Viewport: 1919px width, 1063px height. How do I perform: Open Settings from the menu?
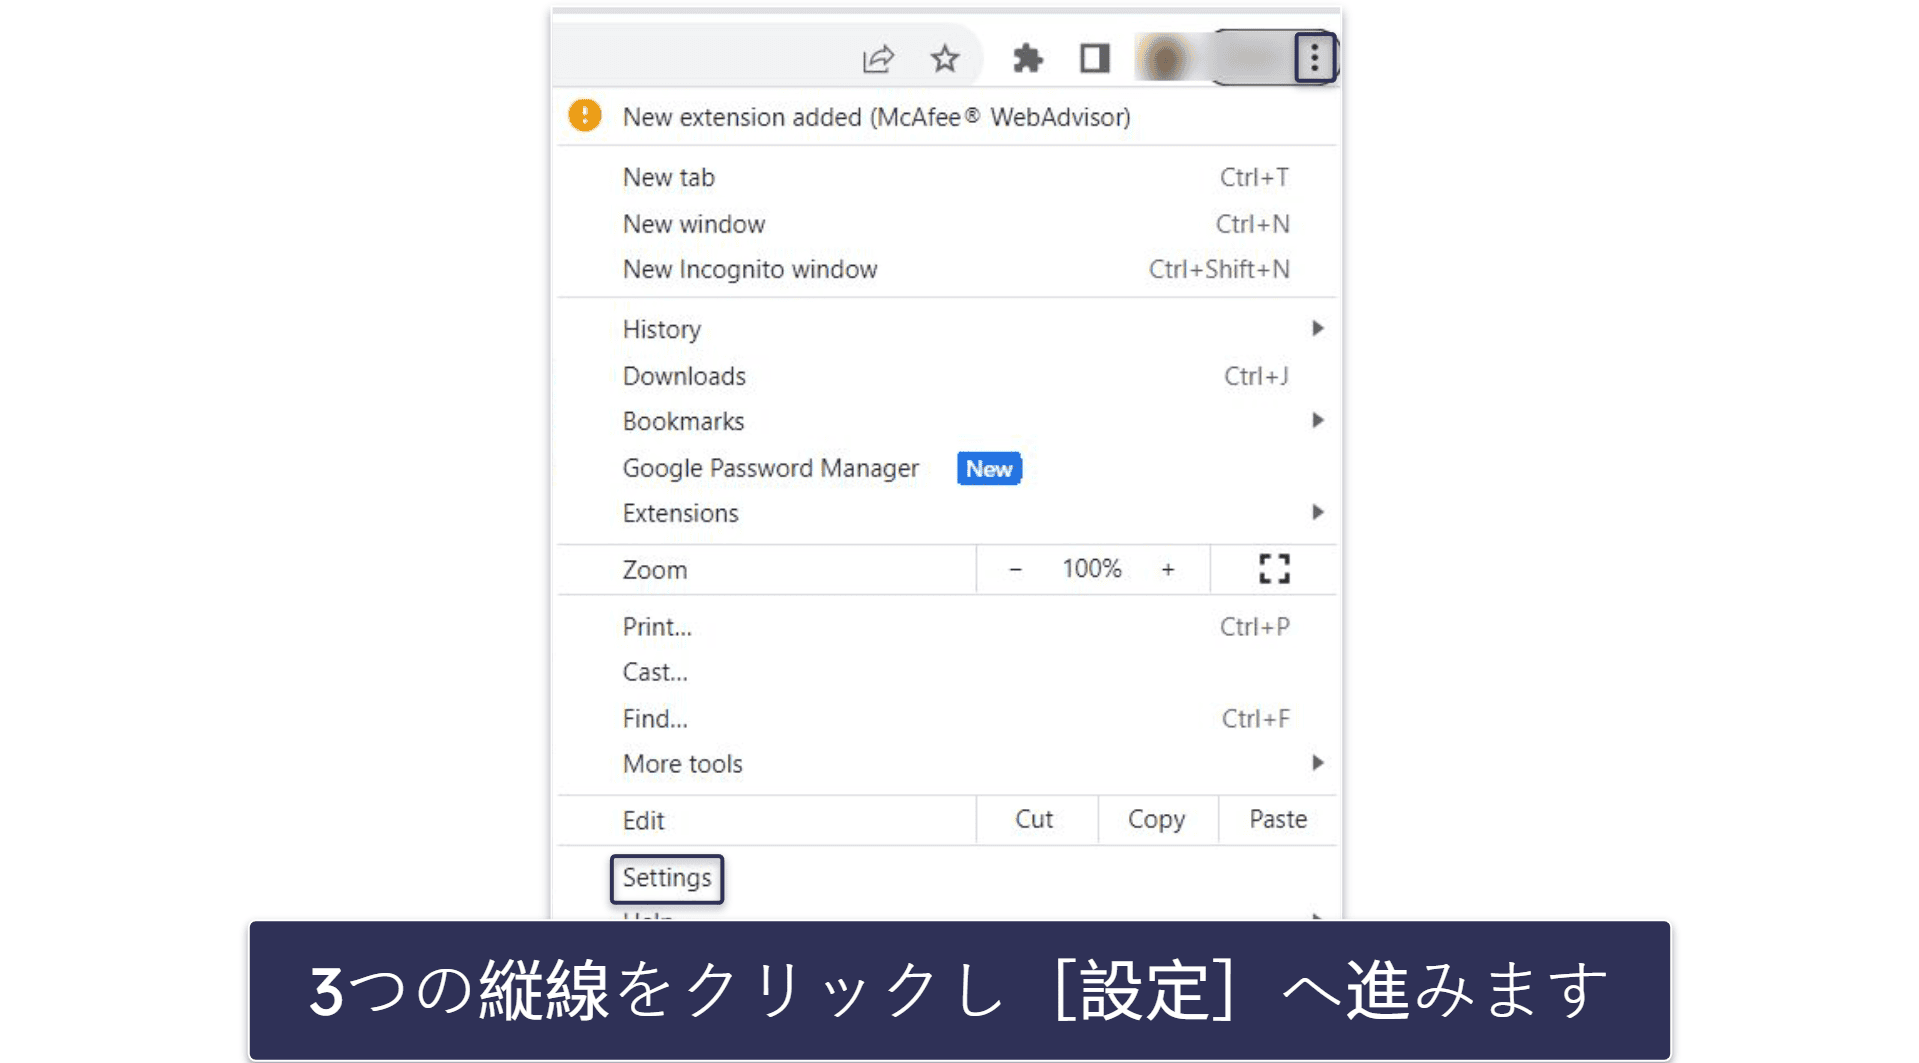click(667, 878)
